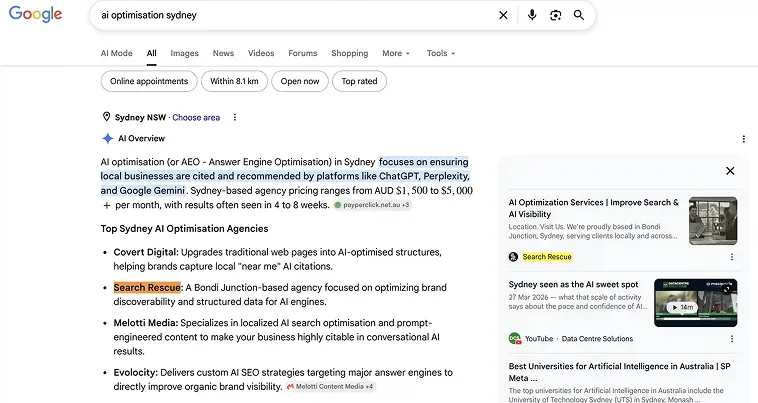
Task: Switch to Images tab
Action: (x=184, y=53)
